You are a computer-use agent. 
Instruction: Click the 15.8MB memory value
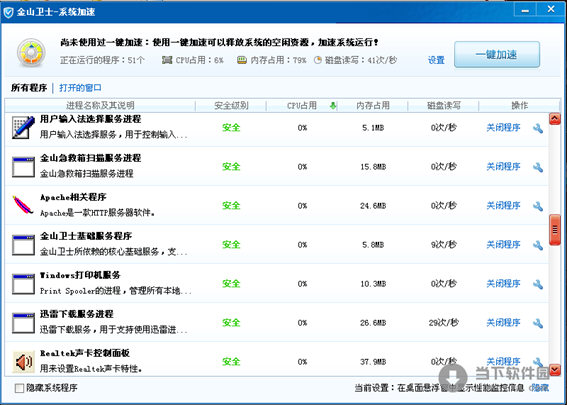click(x=373, y=167)
